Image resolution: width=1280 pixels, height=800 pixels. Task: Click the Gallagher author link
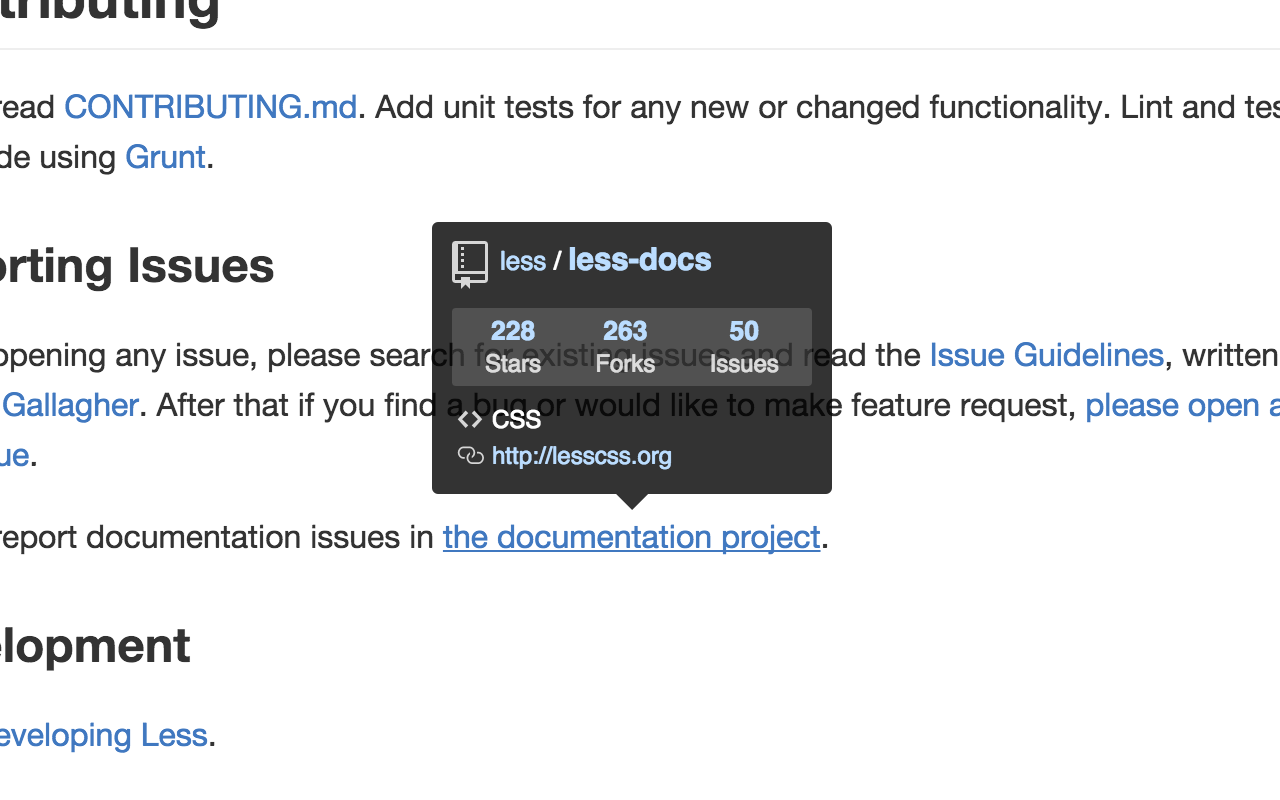coord(70,405)
